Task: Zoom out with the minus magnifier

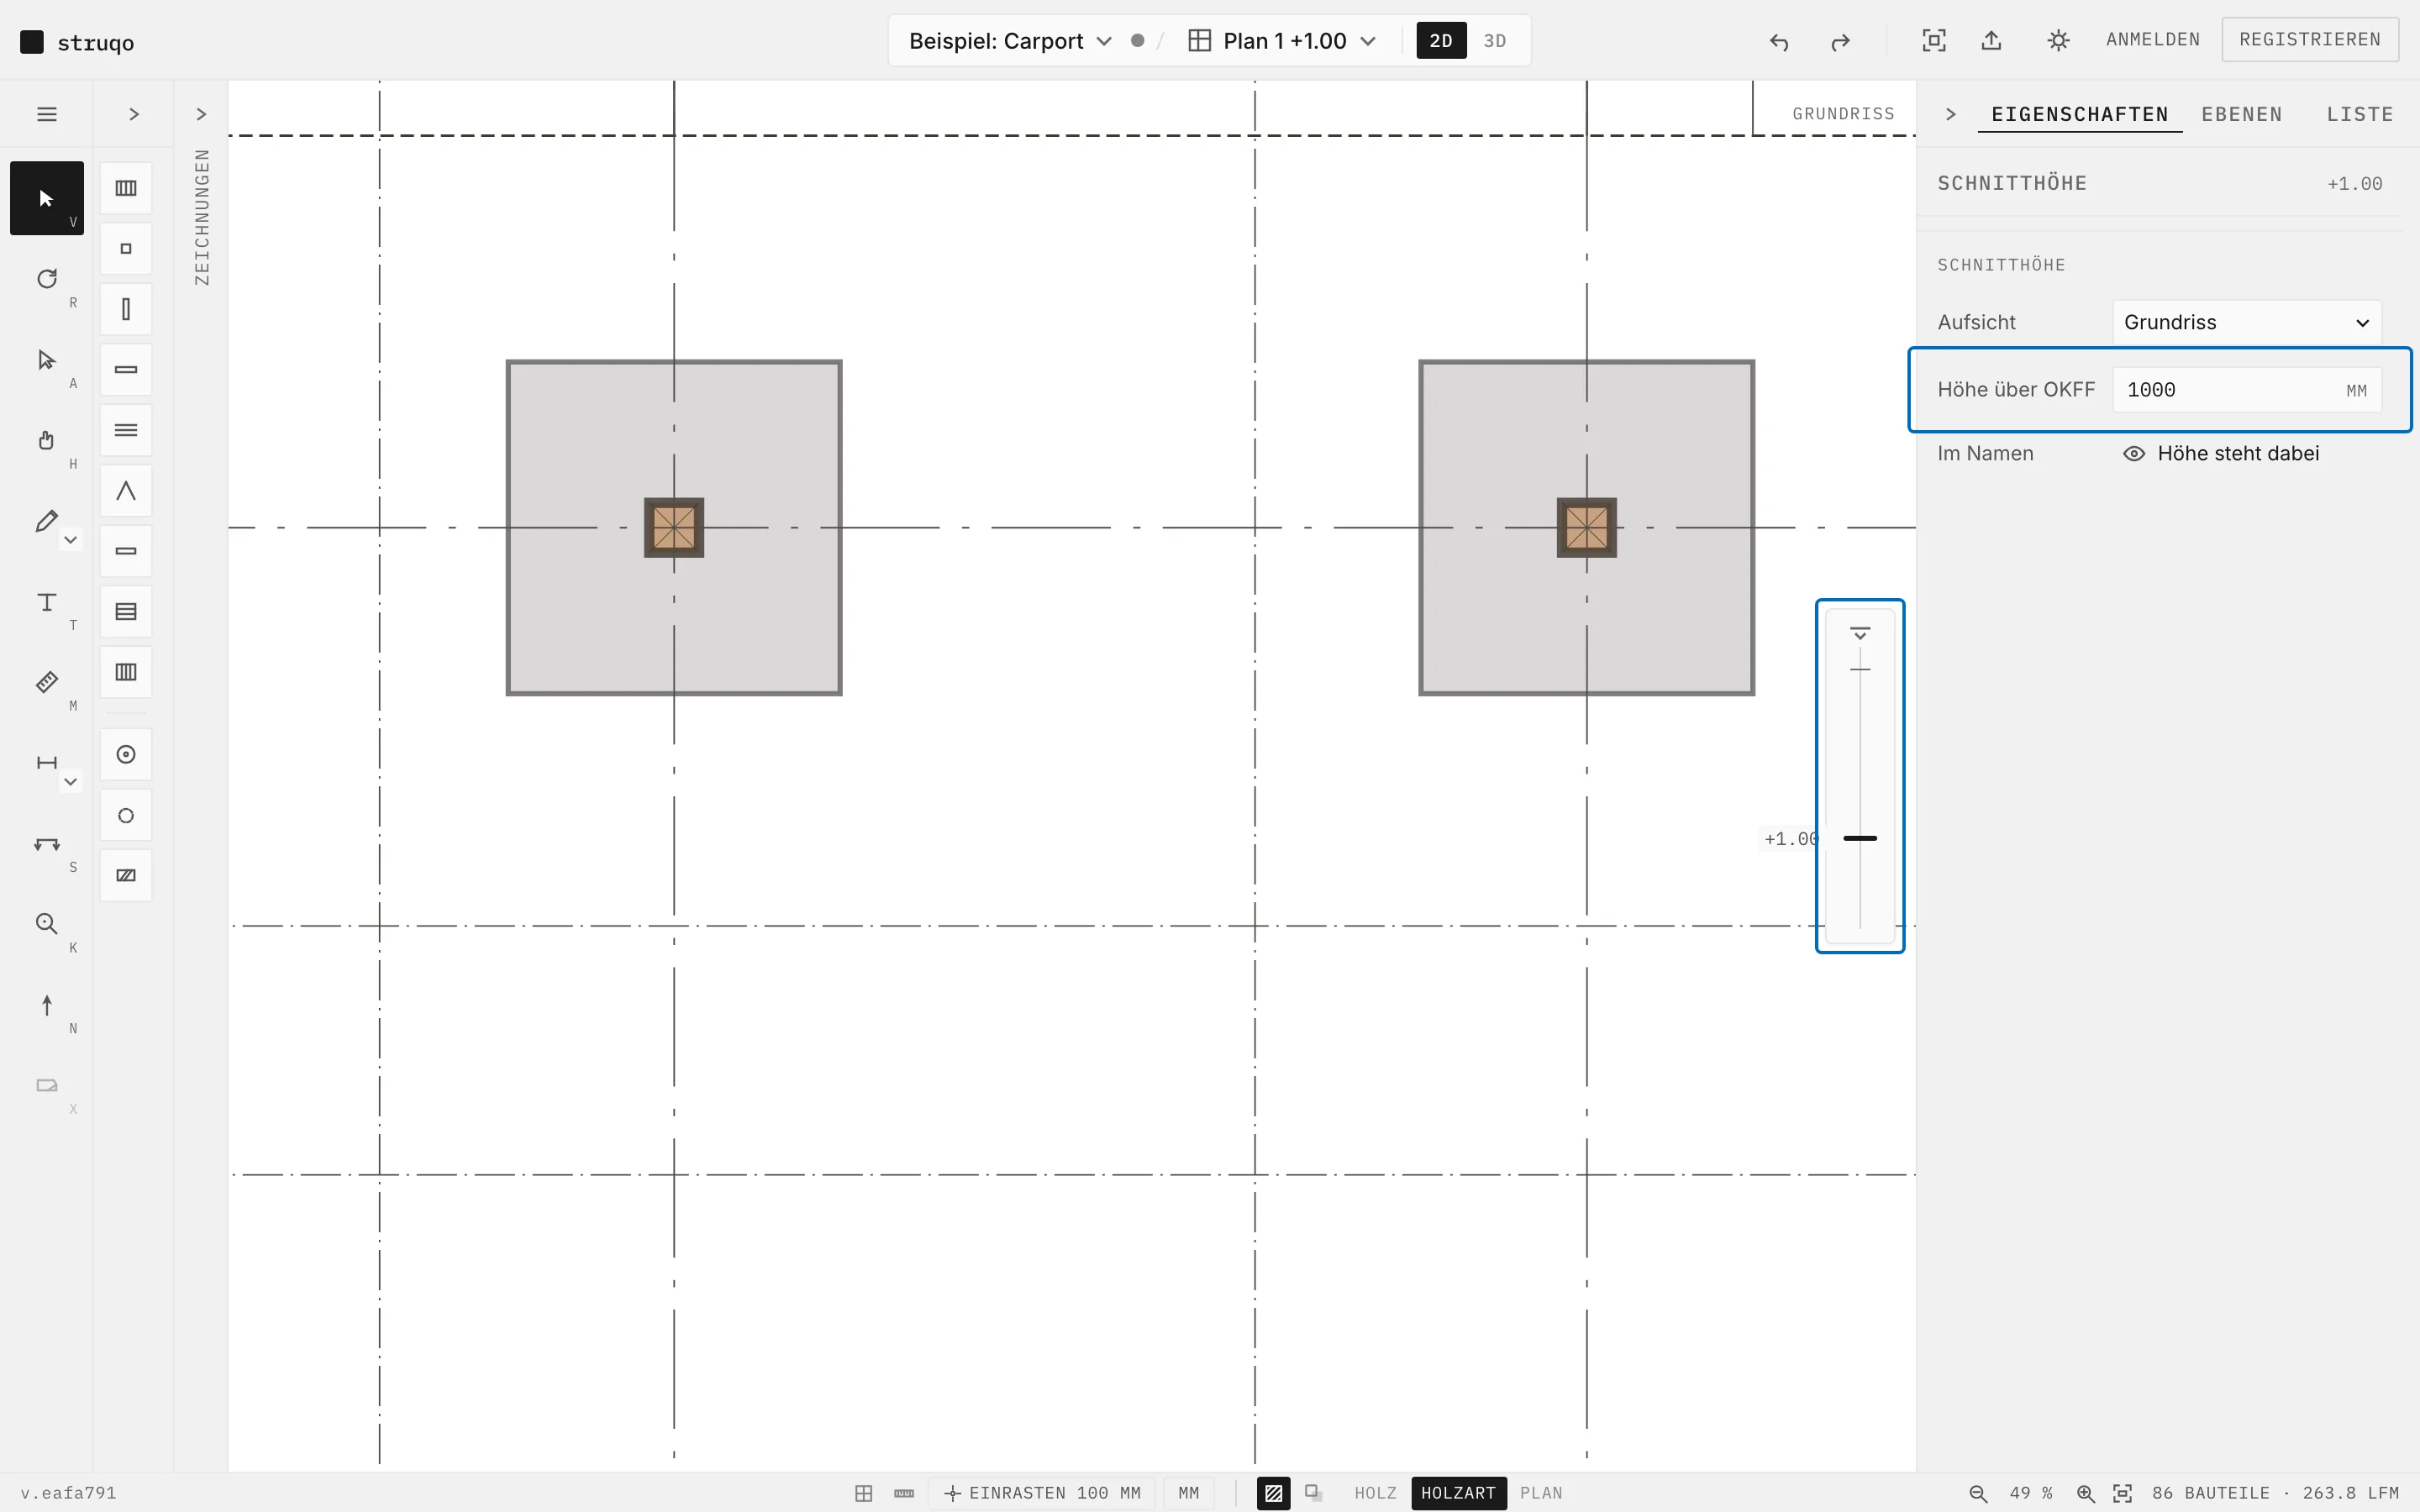Action: pyautogui.click(x=1978, y=1493)
